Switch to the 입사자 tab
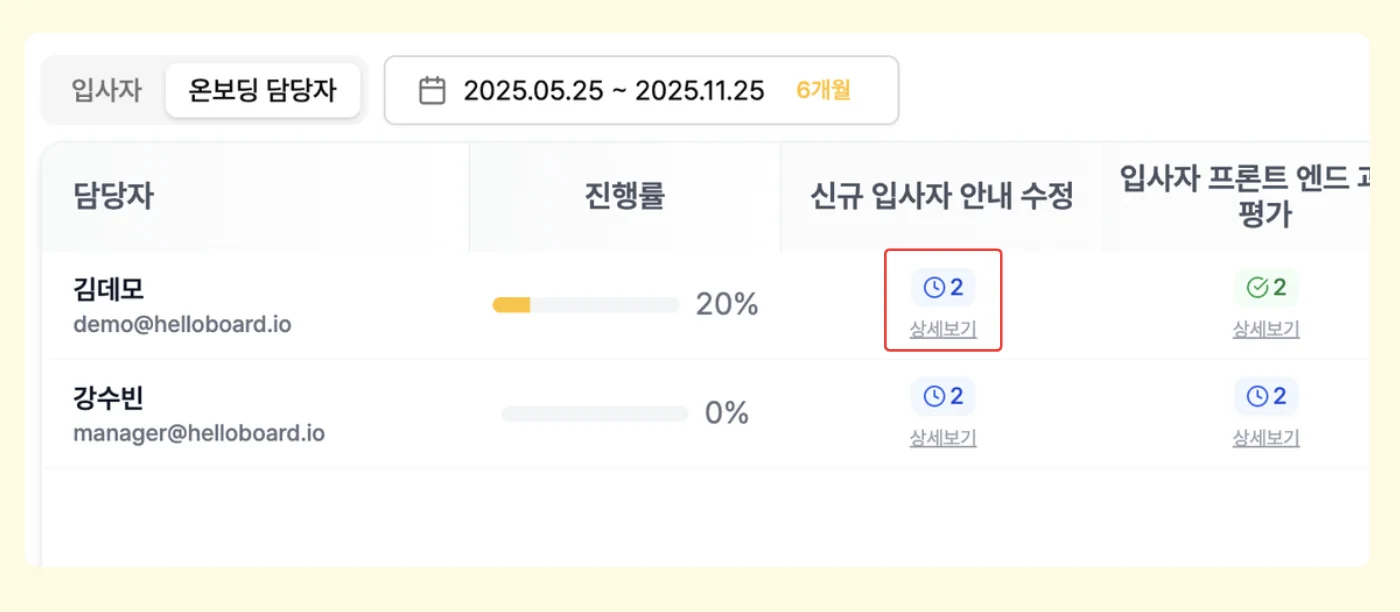The width and height of the screenshot is (1400, 612). (107, 91)
